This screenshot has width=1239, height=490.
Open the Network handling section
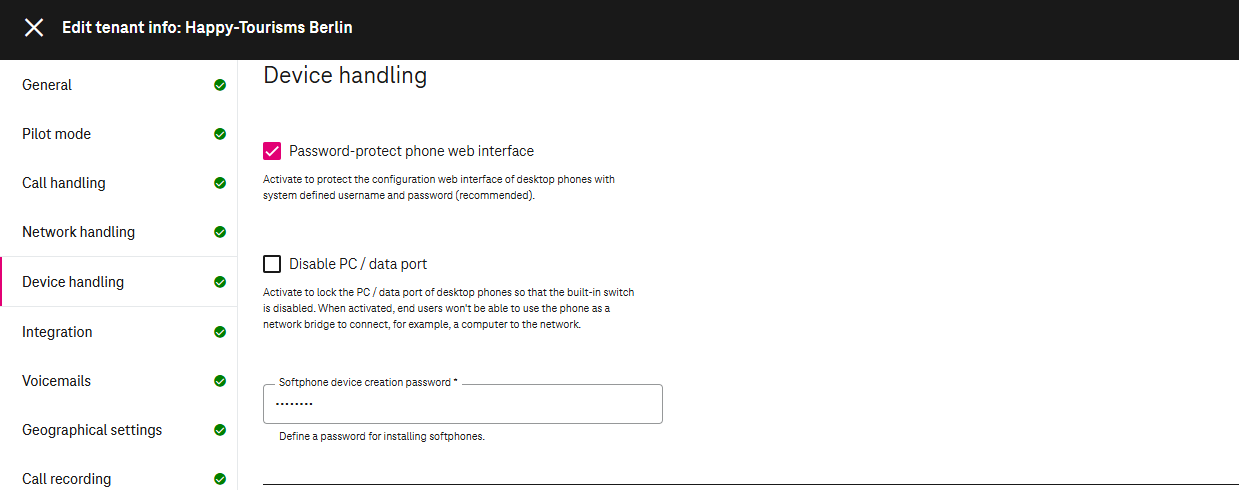click(78, 232)
